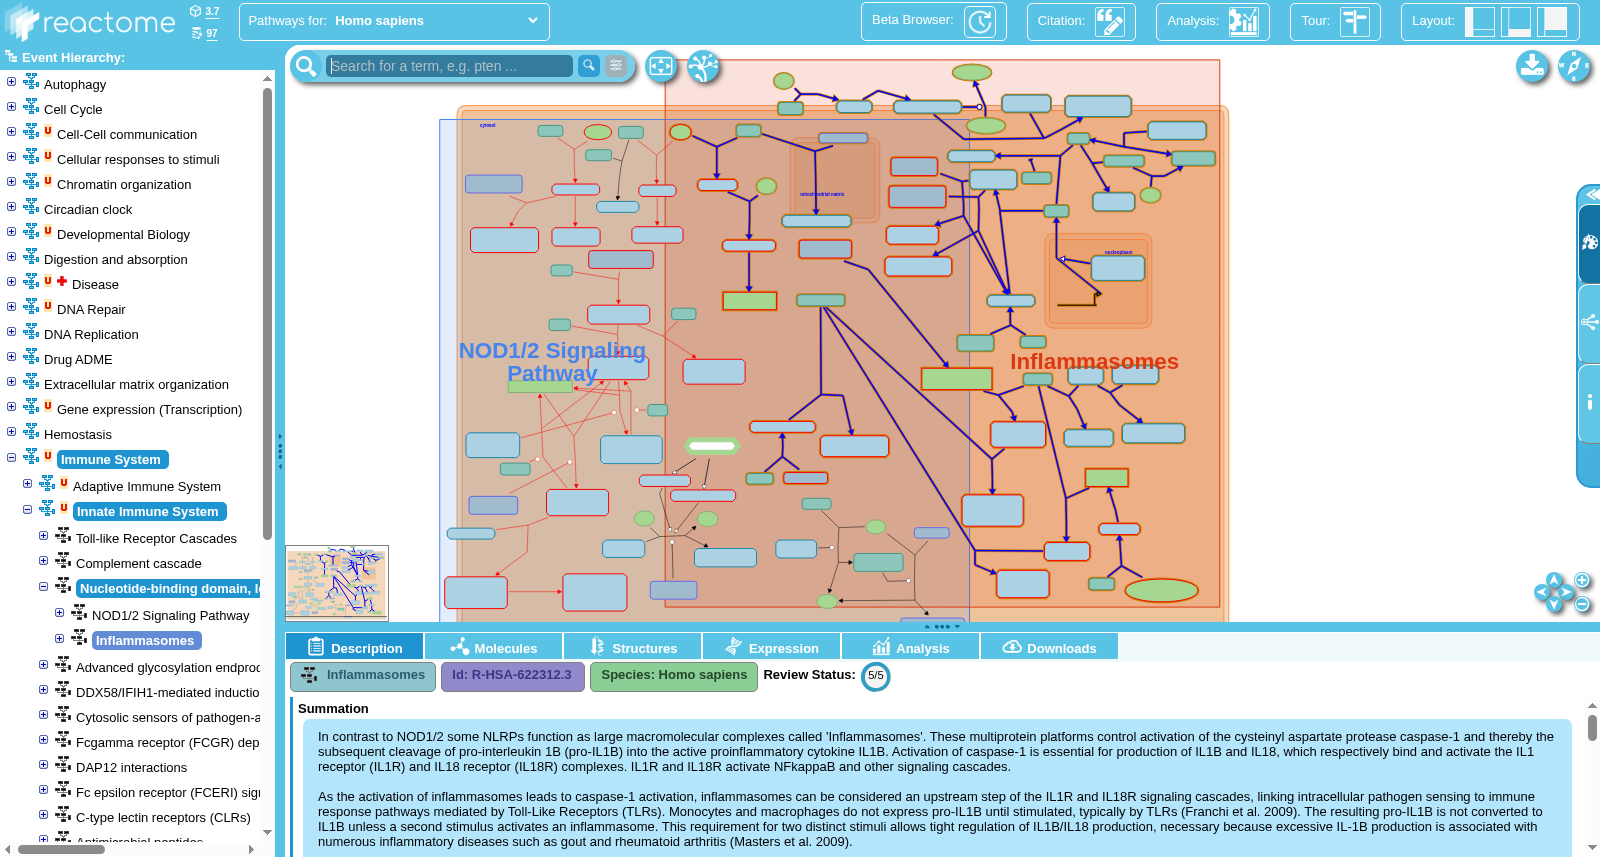Open the diagram export download icon
The height and width of the screenshot is (857, 1600).
pos(1532,66)
